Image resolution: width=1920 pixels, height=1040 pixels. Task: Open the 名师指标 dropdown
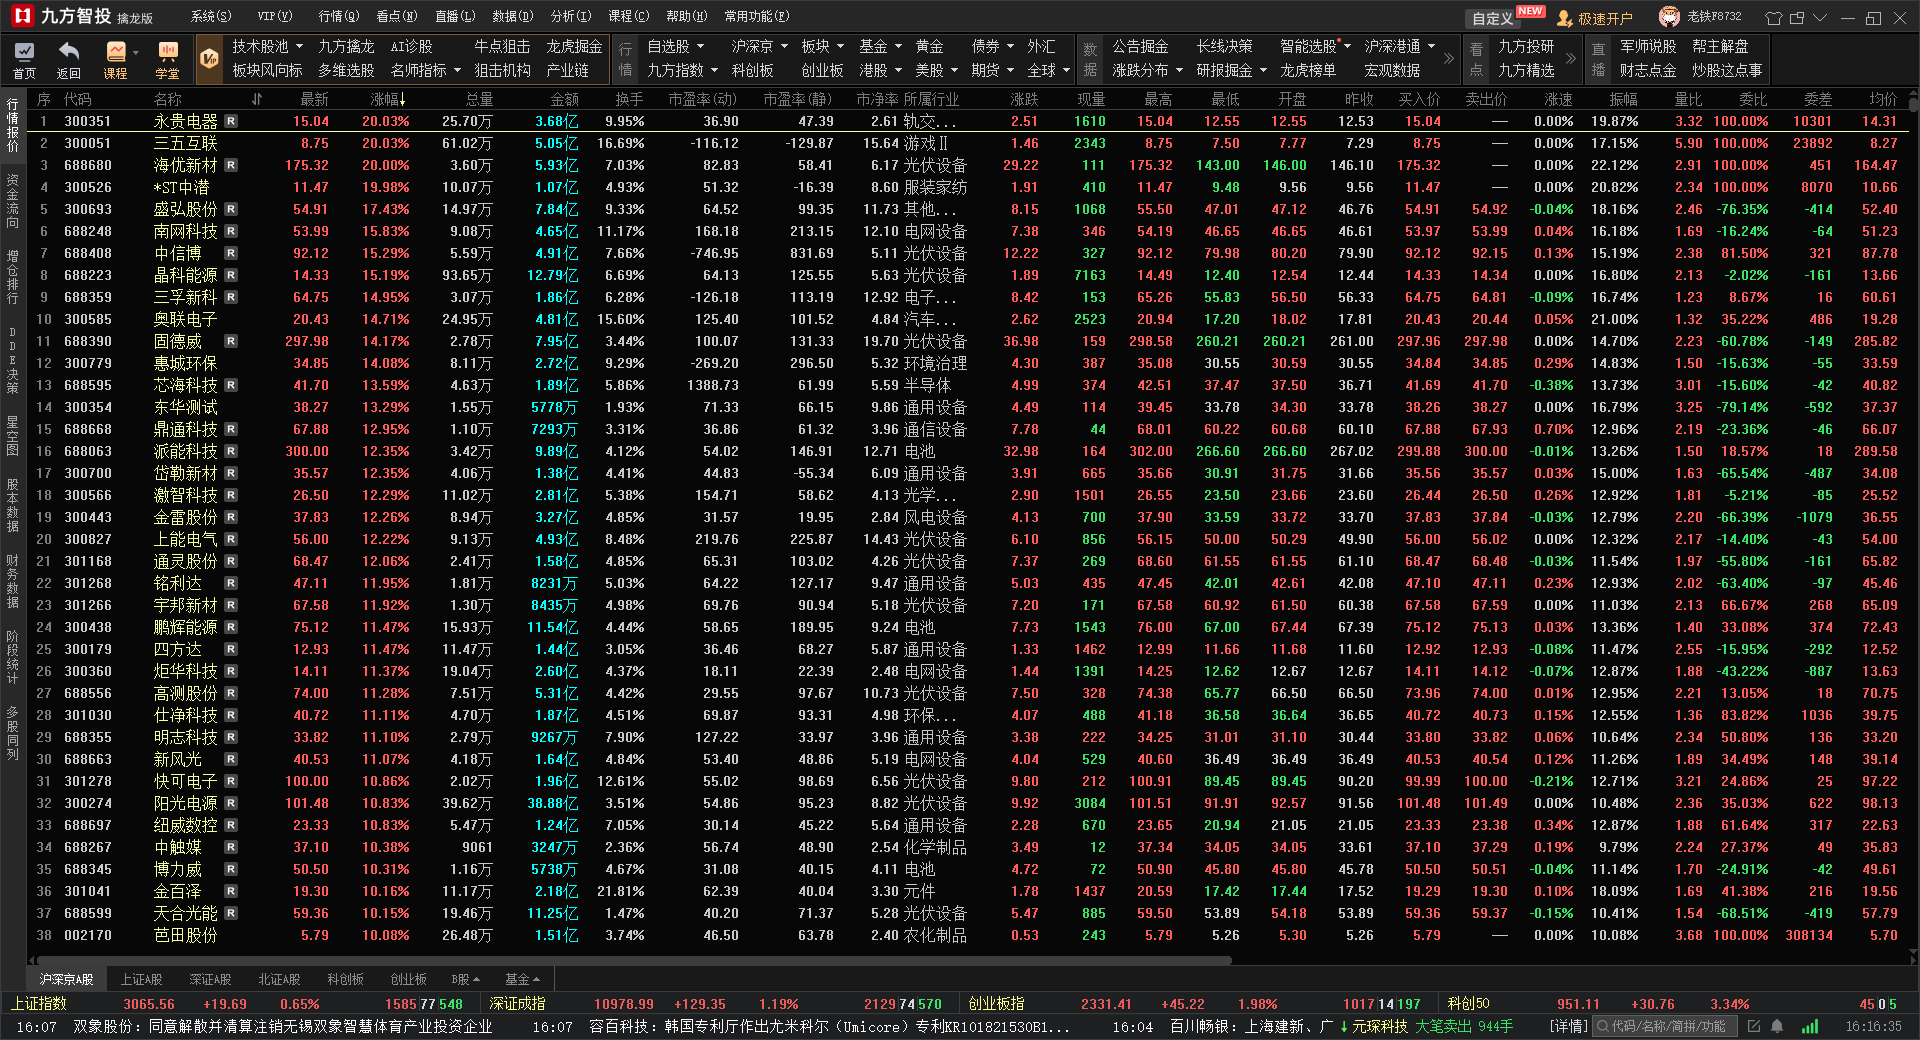(x=426, y=70)
